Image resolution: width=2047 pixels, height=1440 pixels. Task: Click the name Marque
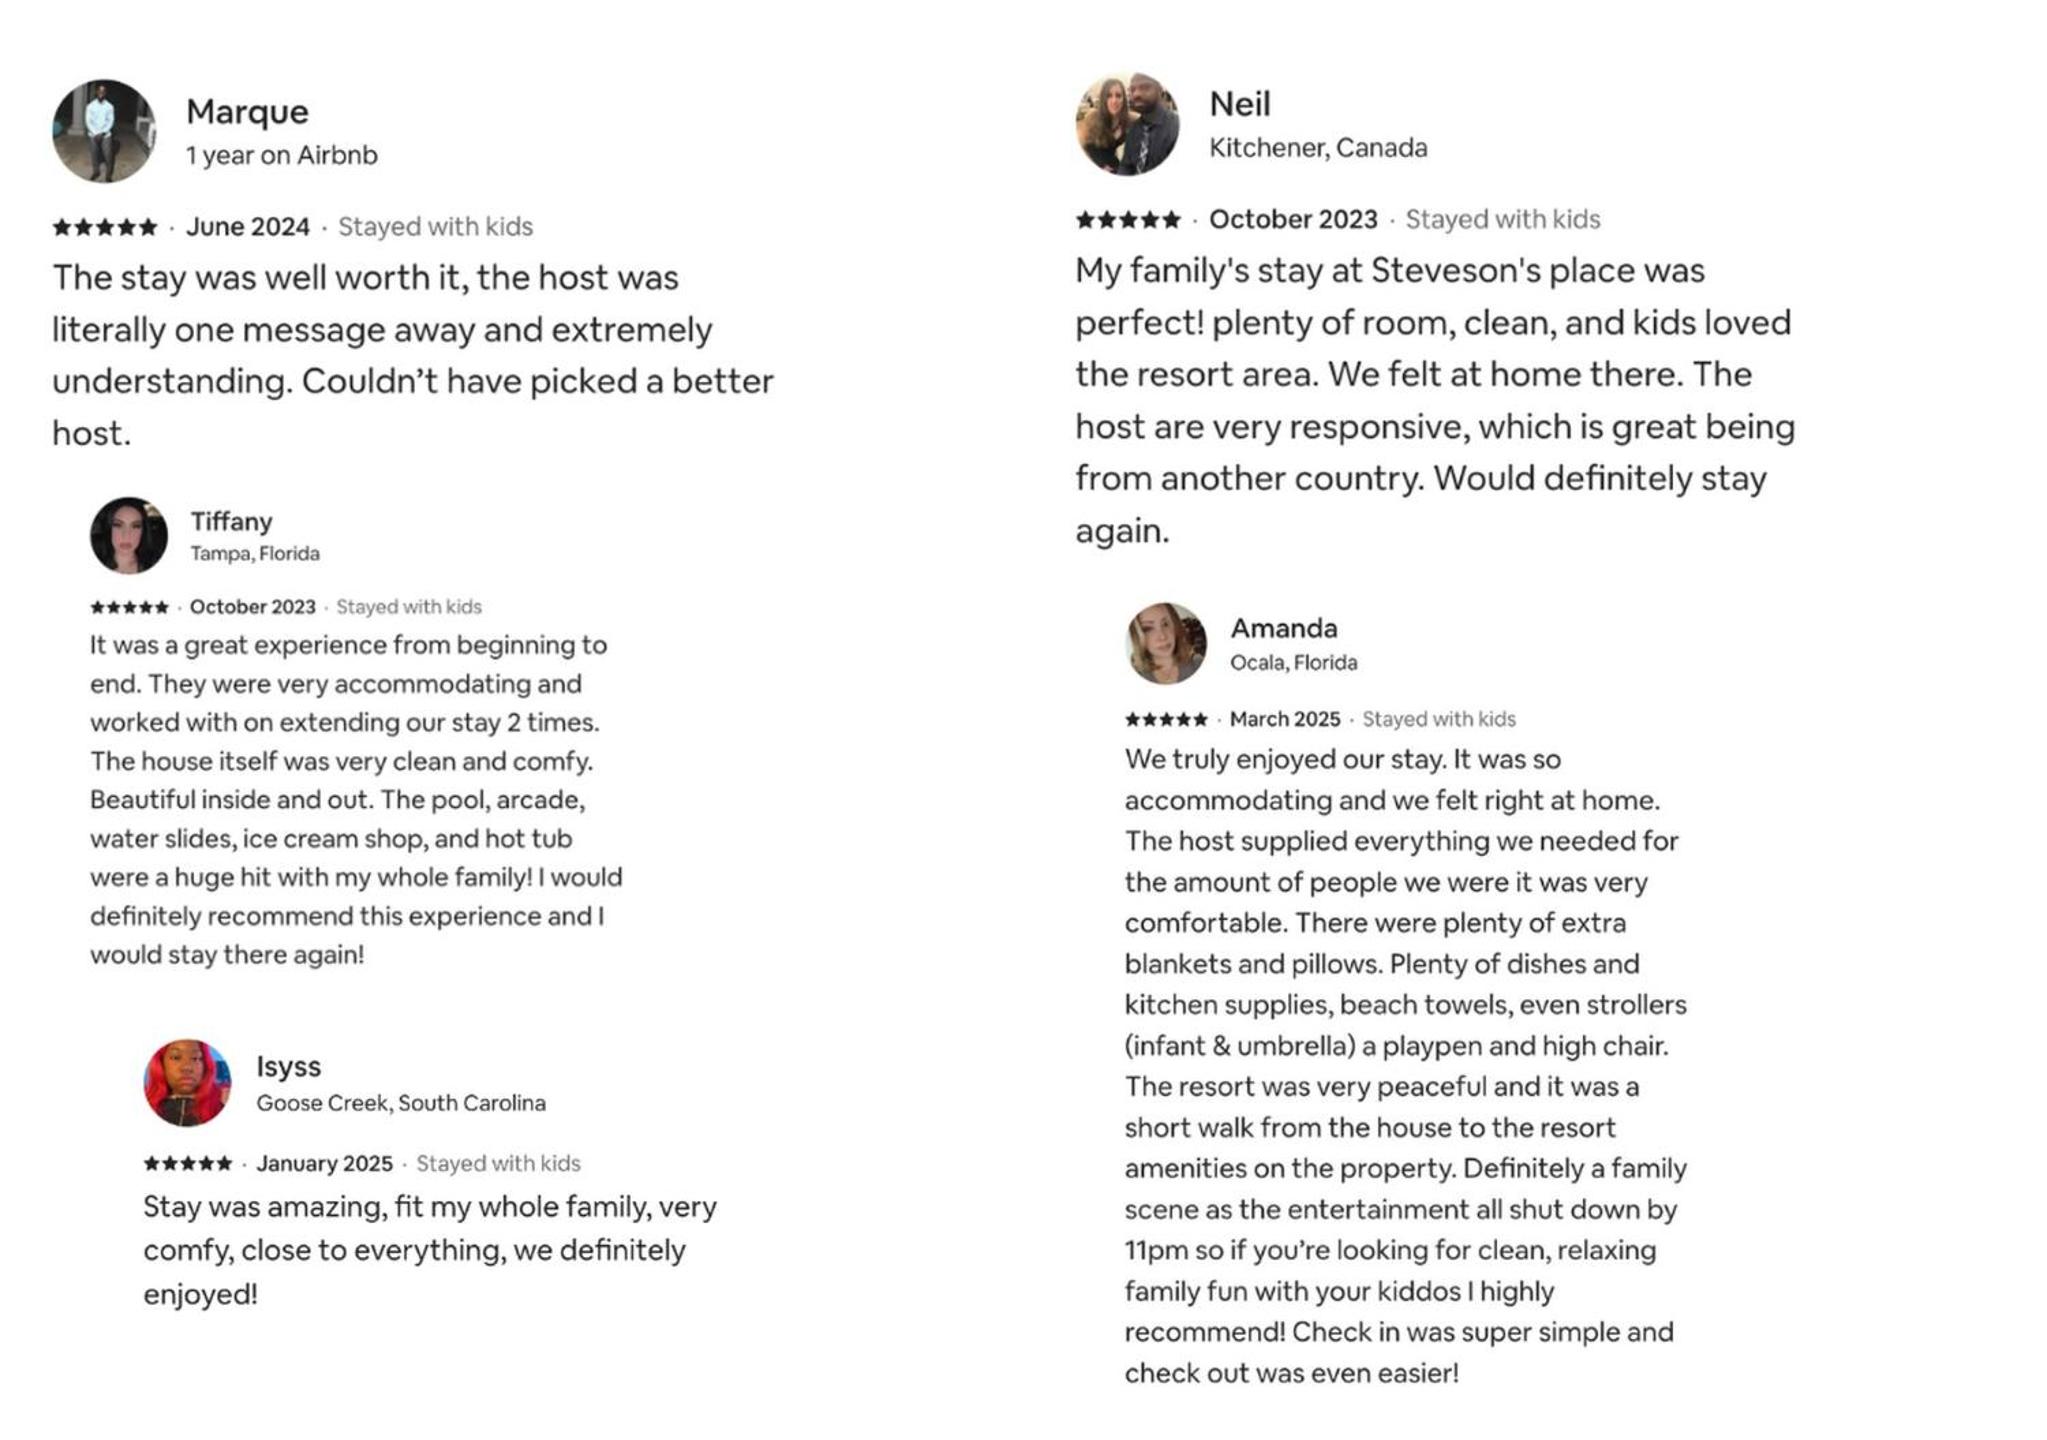[247, 111]
